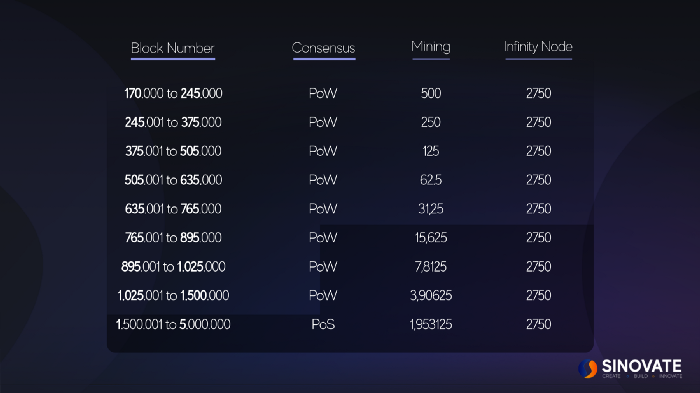Select the 245.001 to 375.000 block range

tap(173, 122)
